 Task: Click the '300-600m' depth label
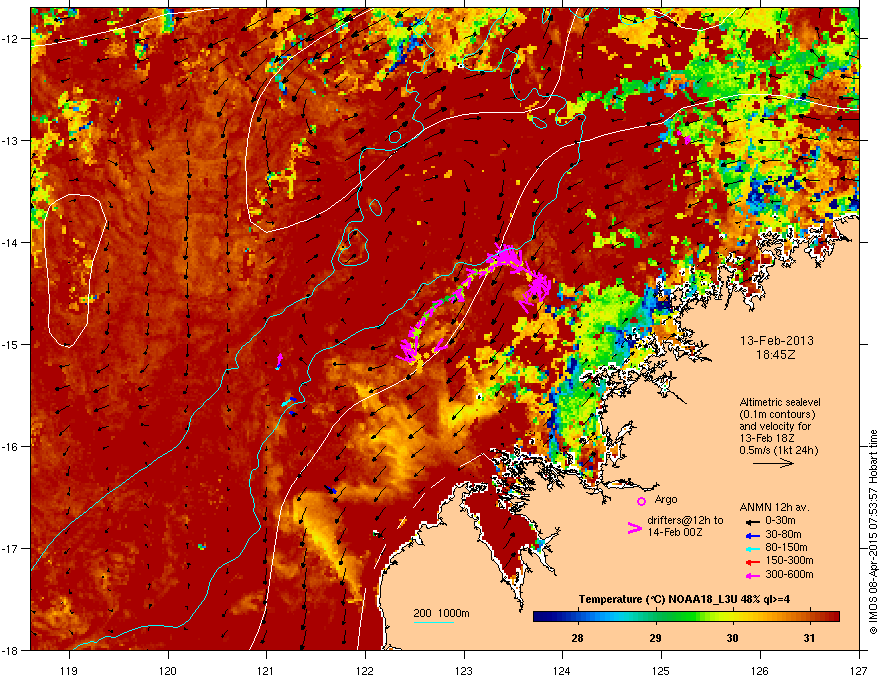coord(789,574)
